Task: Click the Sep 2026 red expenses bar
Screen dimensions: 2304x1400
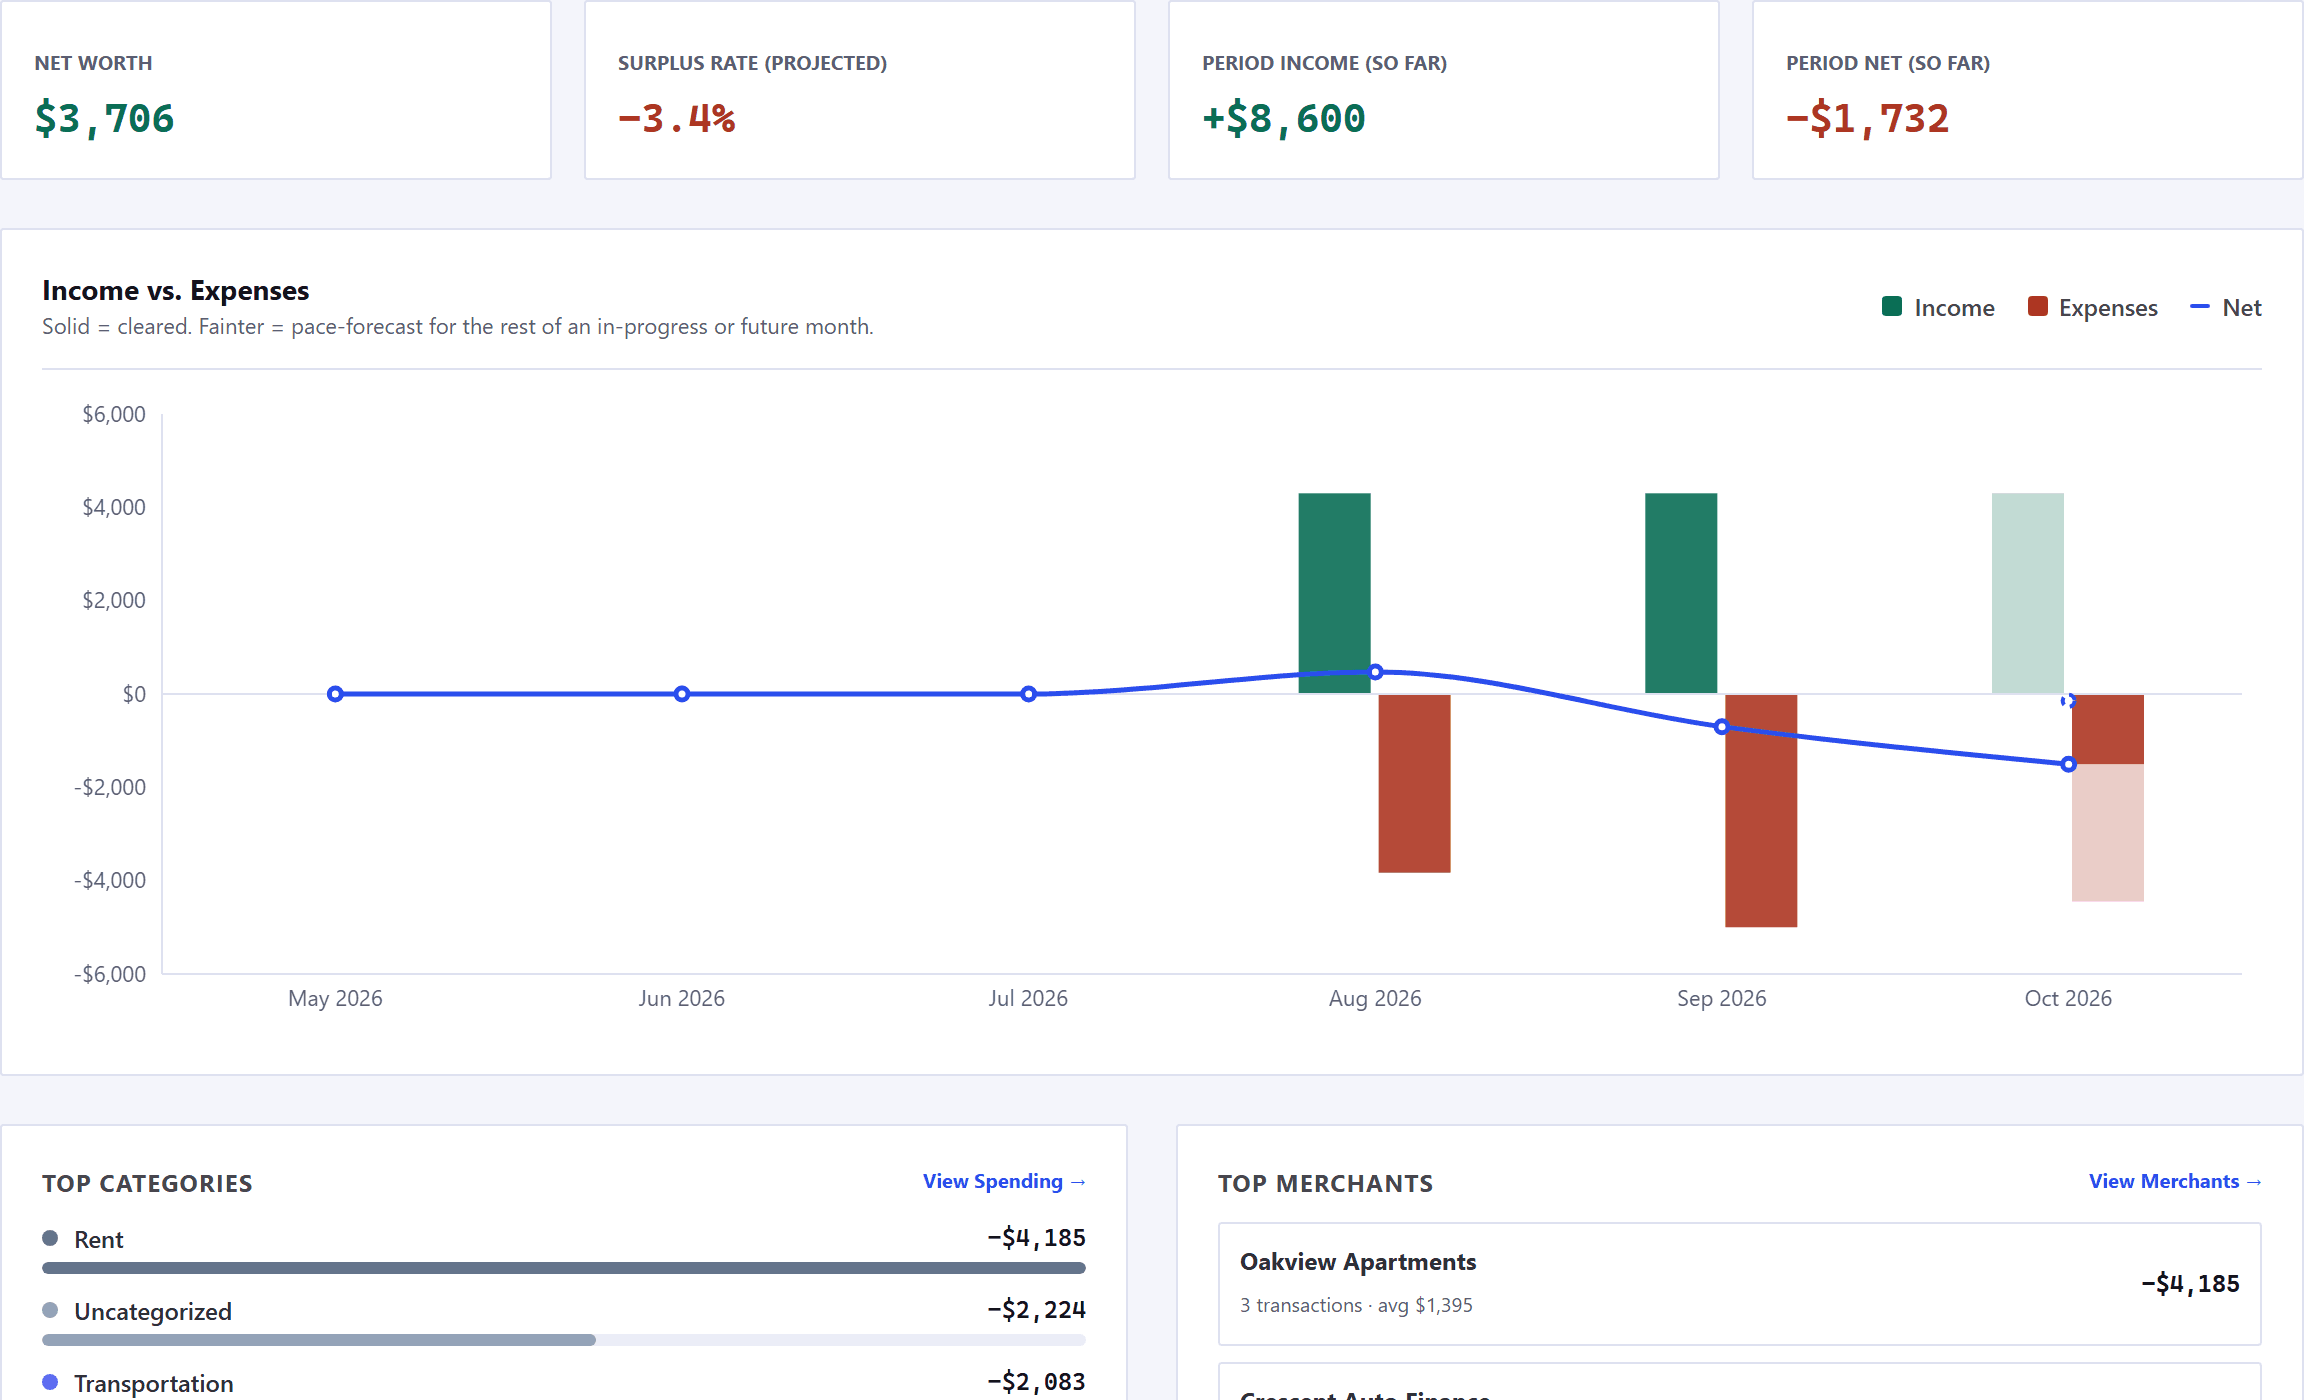Action: (x=1761, y=810)
